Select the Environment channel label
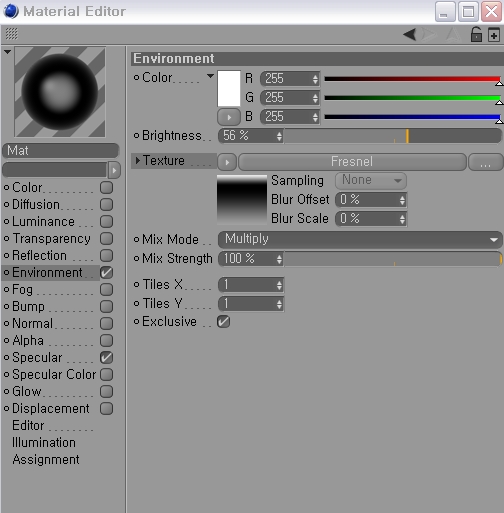This screenshot has width=504, height=513. [x=47, y=273]
